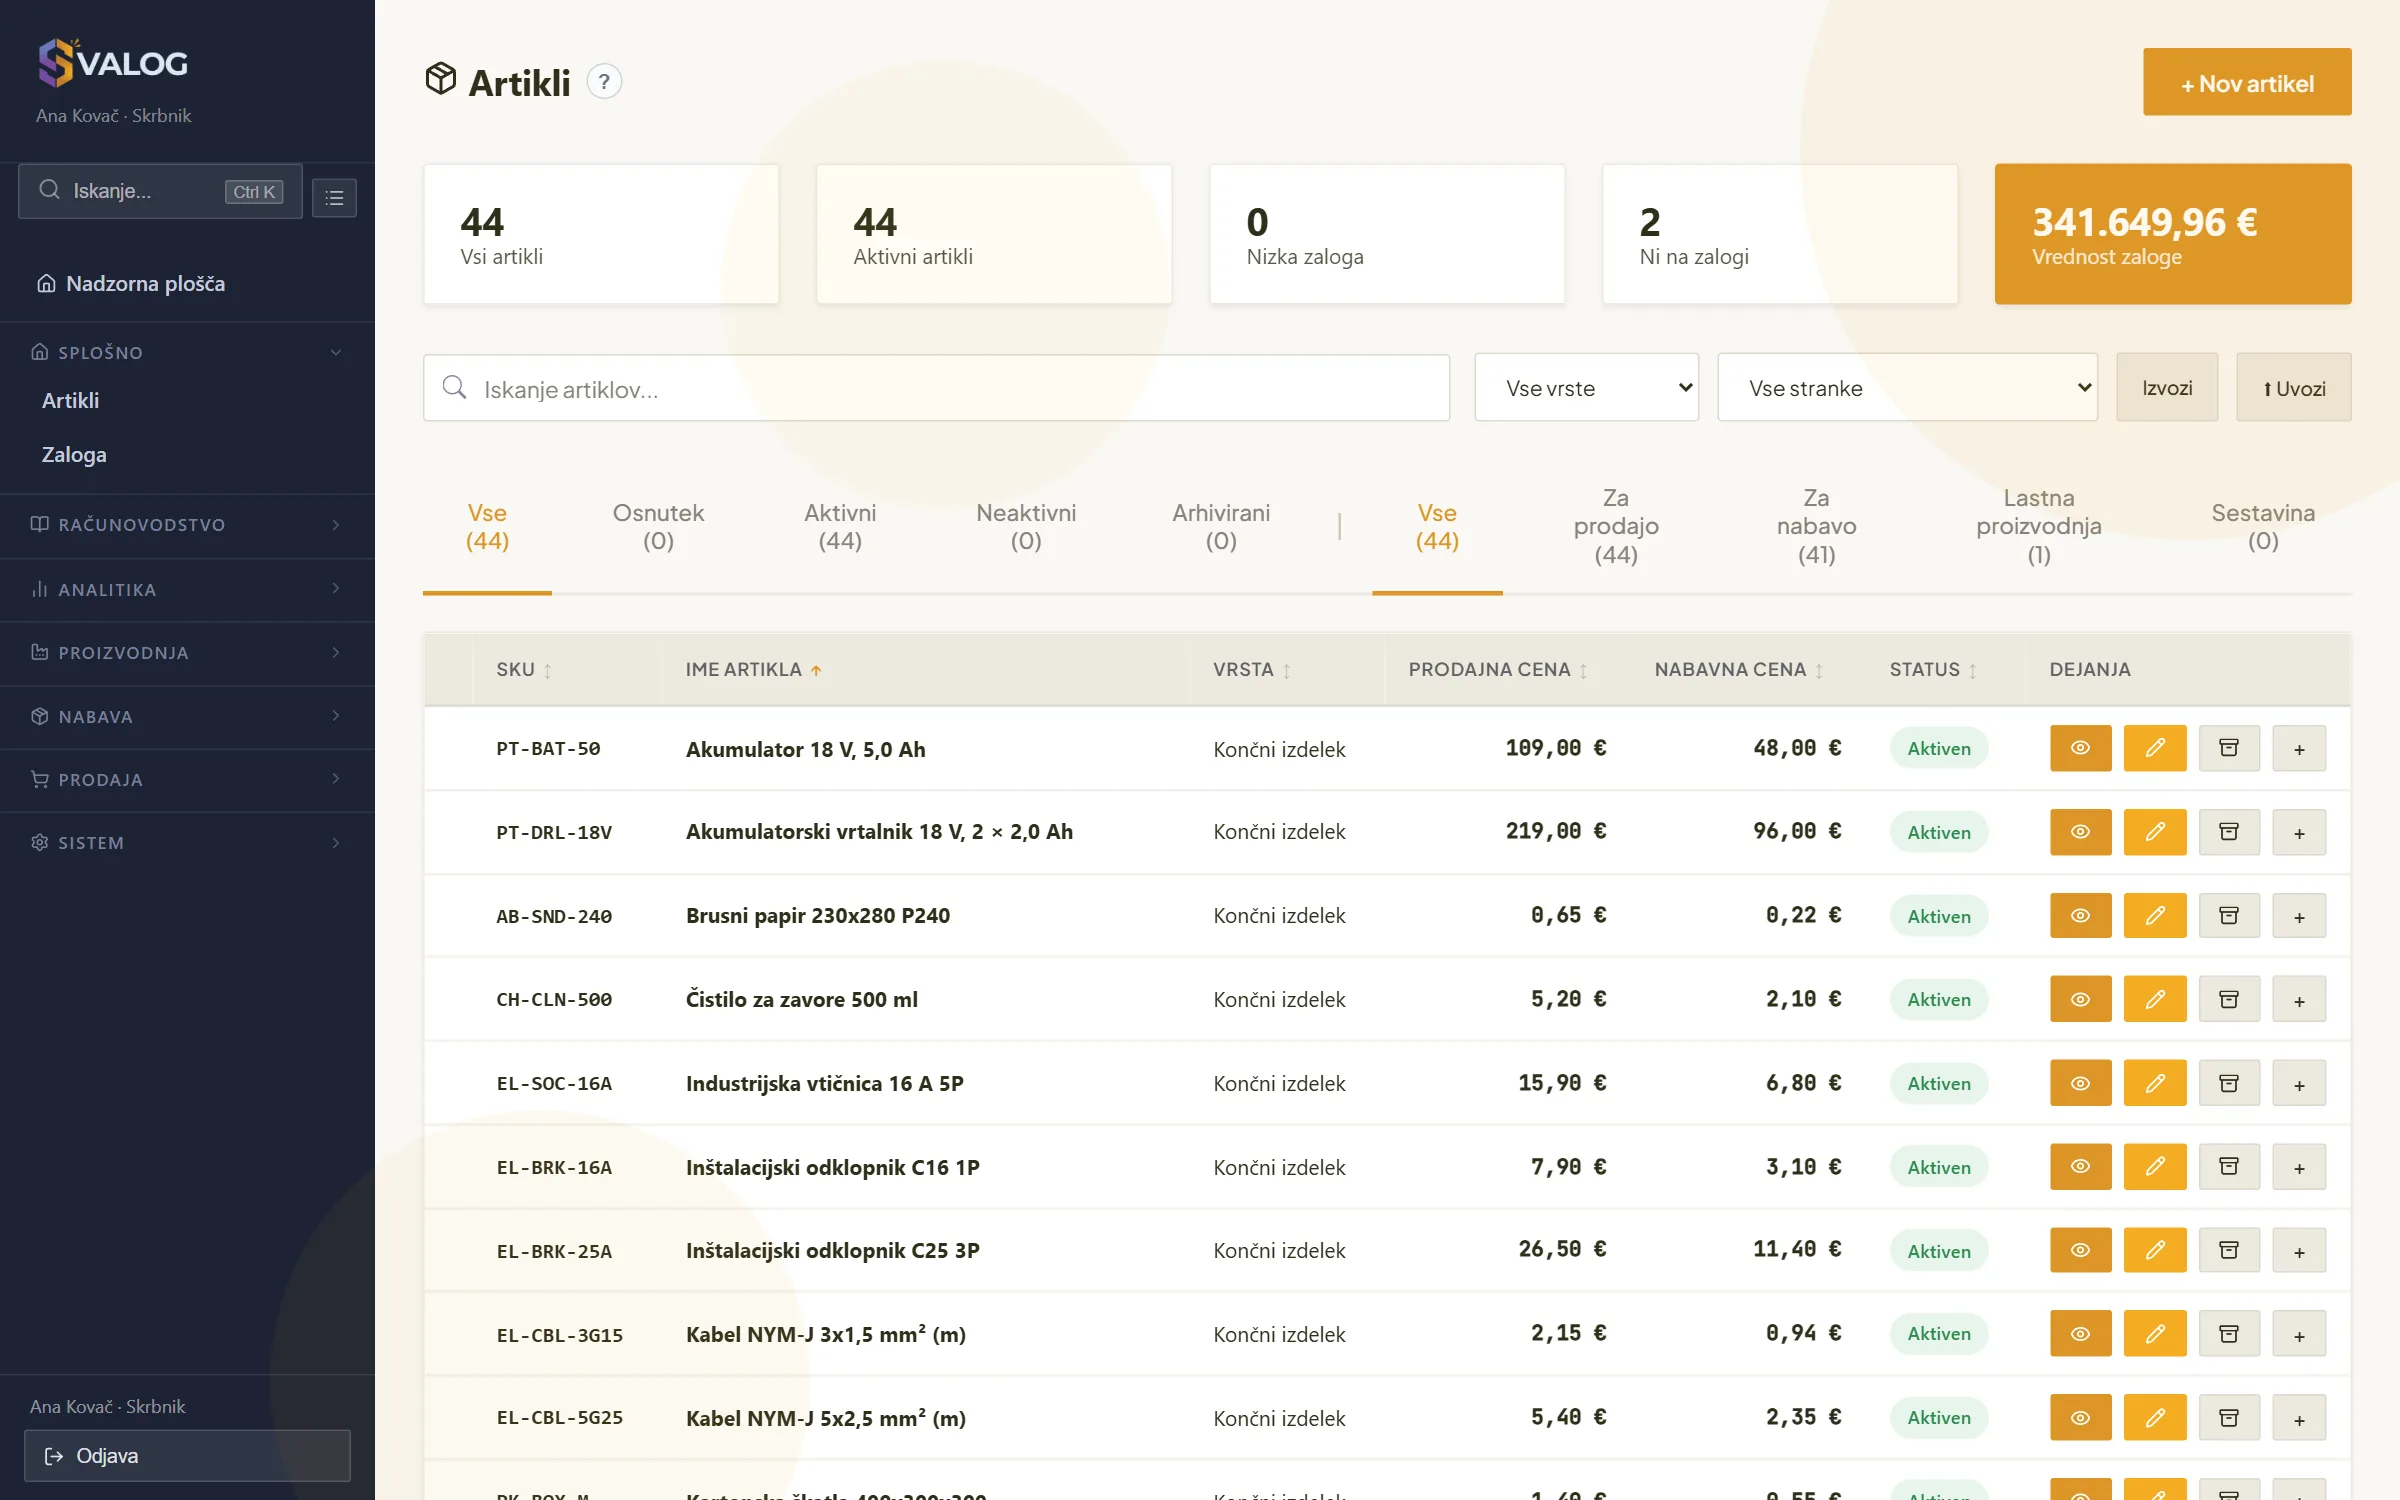
Task: View details of Akumulator 18 V, 5,0 Ah
Action: tap(2080, 748)
